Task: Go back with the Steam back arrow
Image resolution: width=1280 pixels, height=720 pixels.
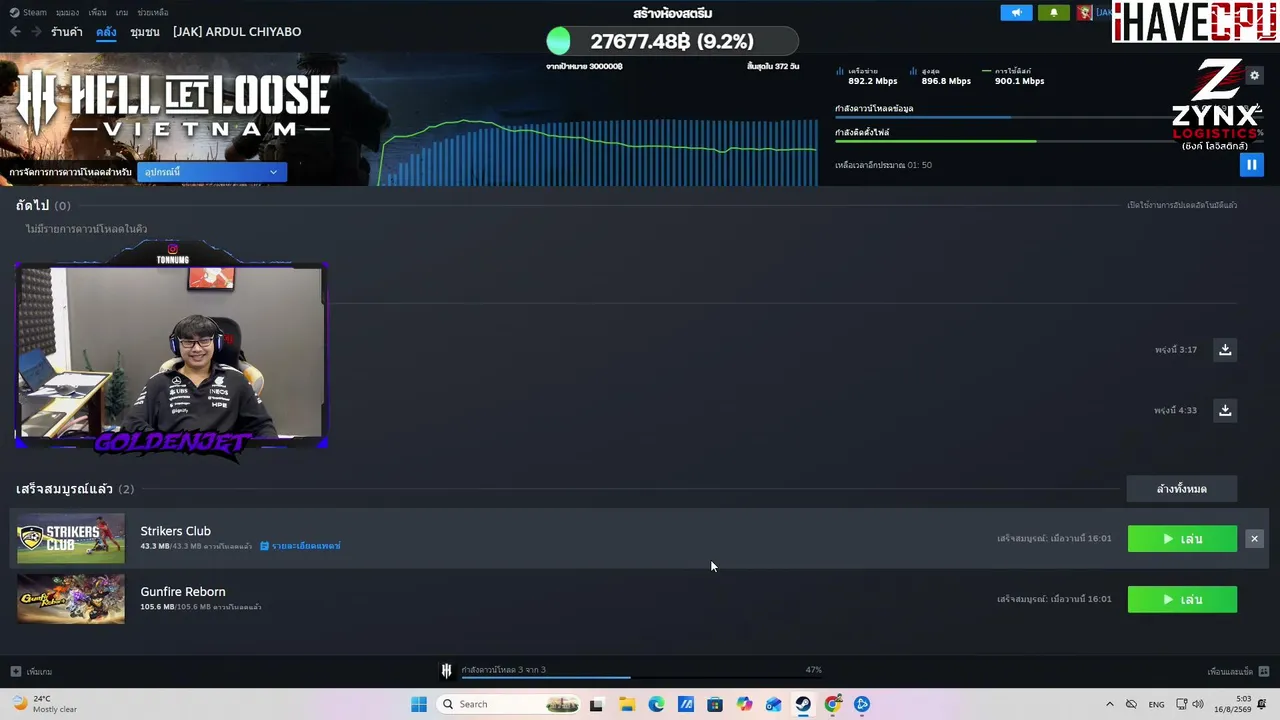Action: pyautogui.click(x=15, y=32)
